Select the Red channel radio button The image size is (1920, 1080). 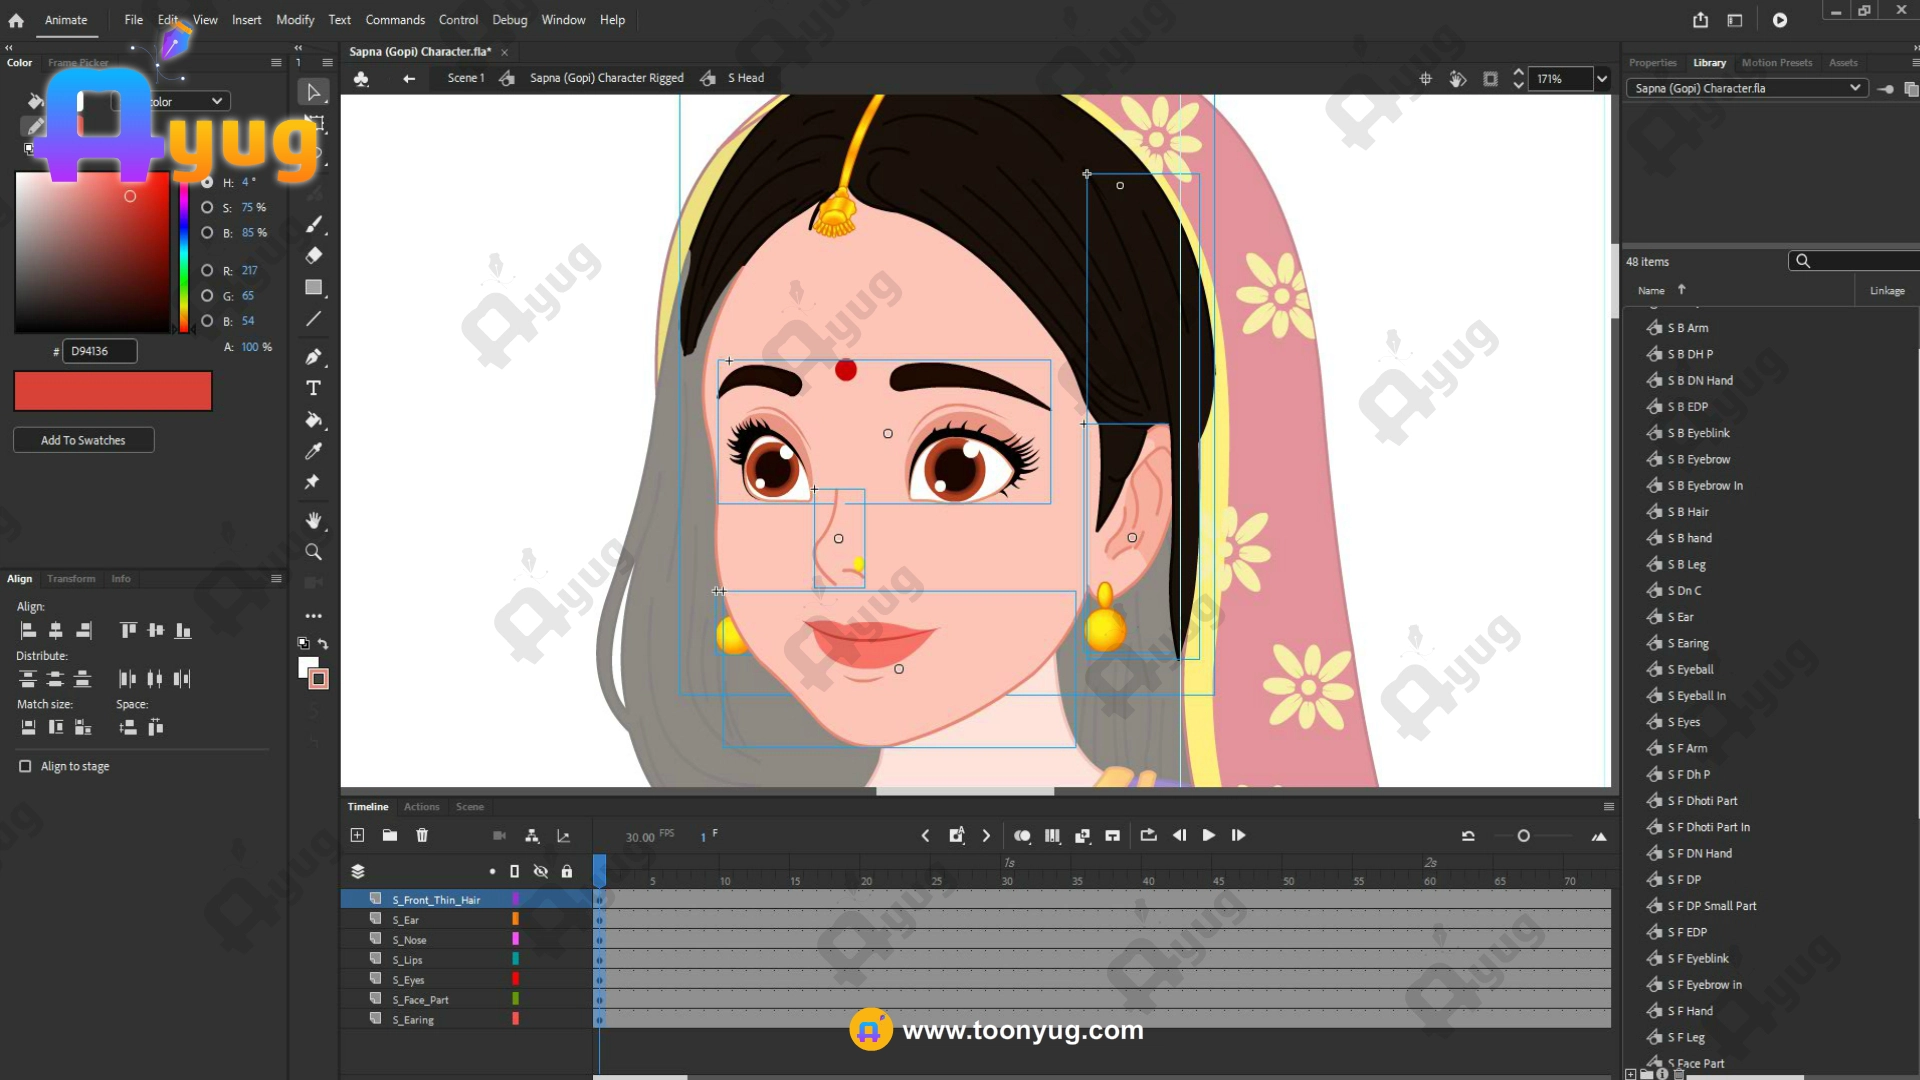207,270
